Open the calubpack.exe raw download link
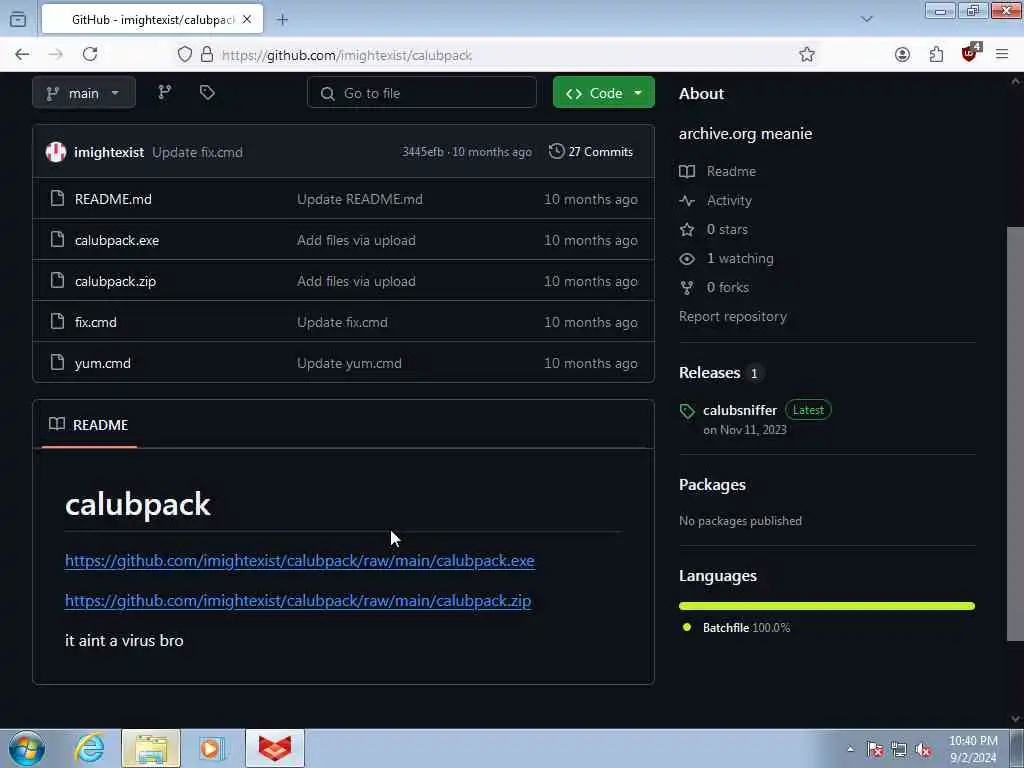The image size is (1024, 768). [x=300, y=560]
